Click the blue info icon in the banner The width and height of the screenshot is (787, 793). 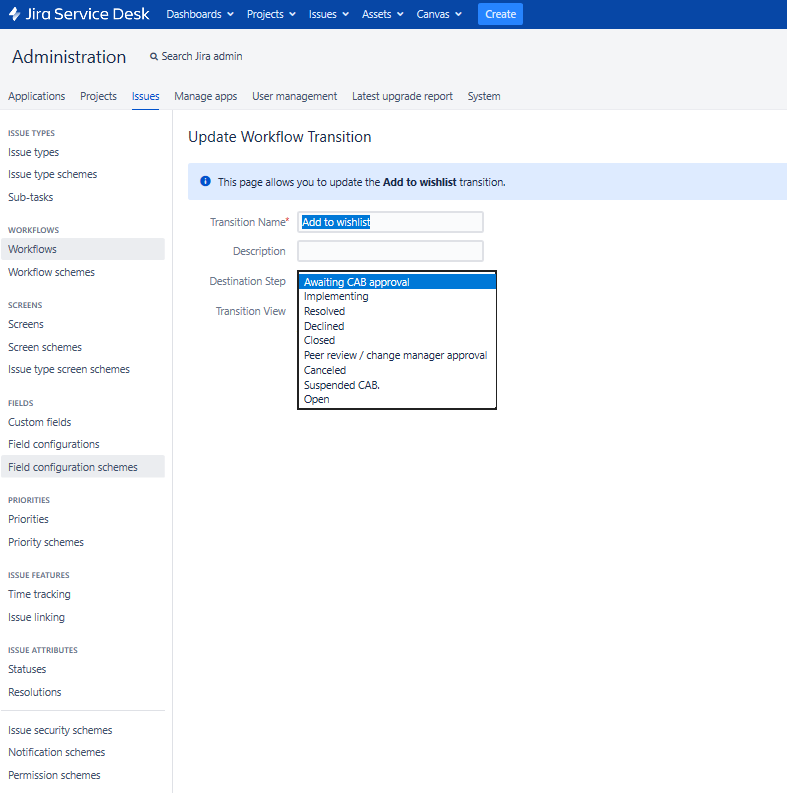(x=205, y=181)
